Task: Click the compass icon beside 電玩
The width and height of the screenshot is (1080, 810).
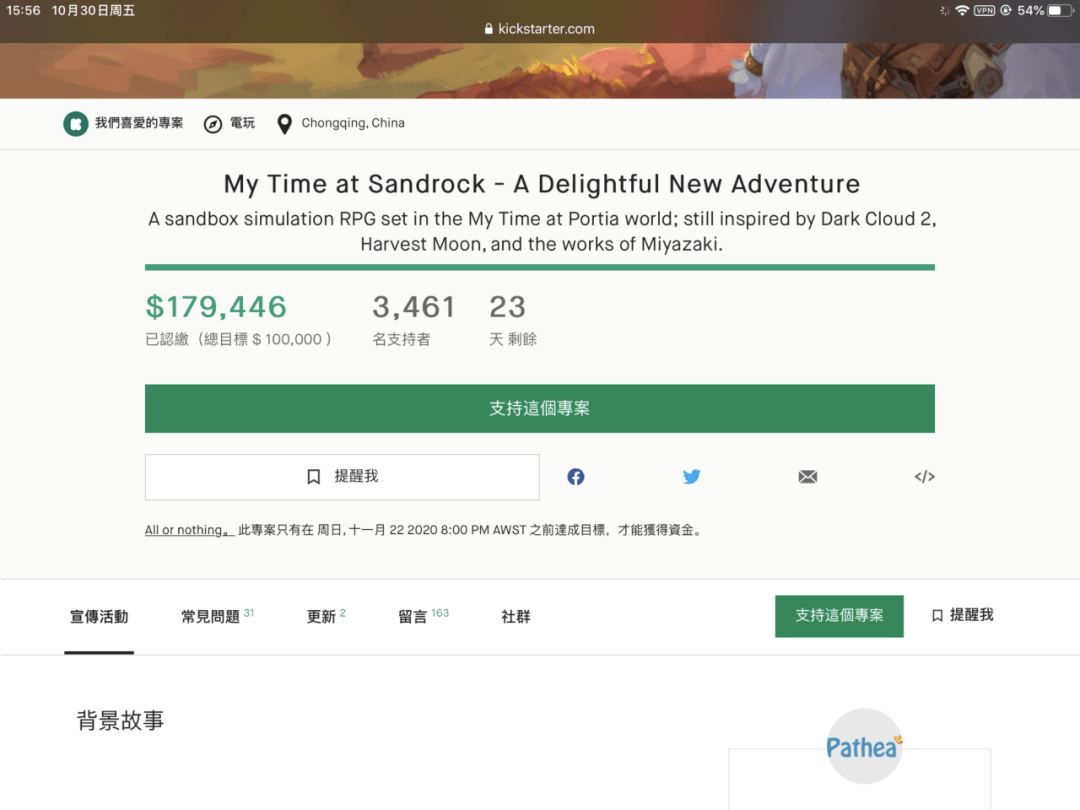Action: tap(213, 124)
